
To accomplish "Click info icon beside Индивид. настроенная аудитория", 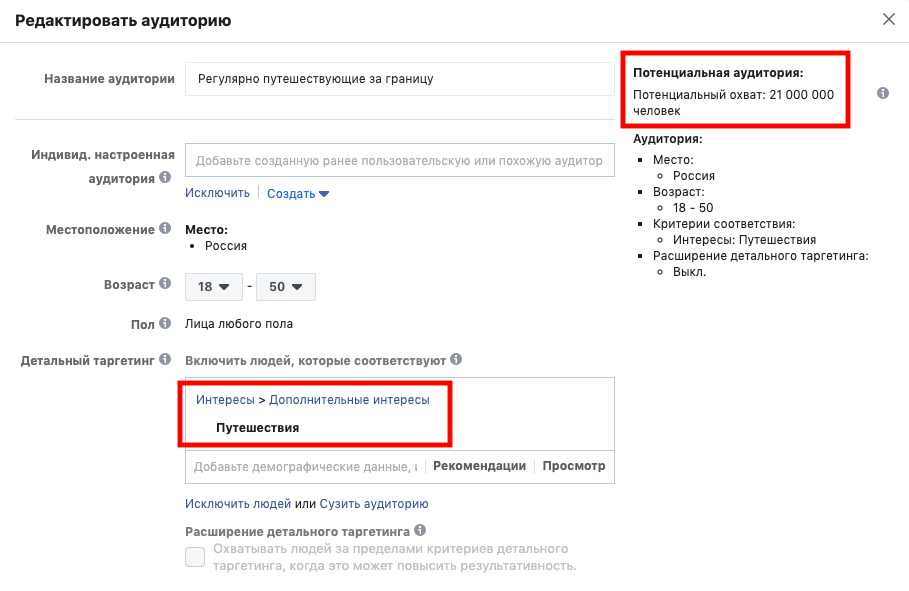I will pos(165,177).
